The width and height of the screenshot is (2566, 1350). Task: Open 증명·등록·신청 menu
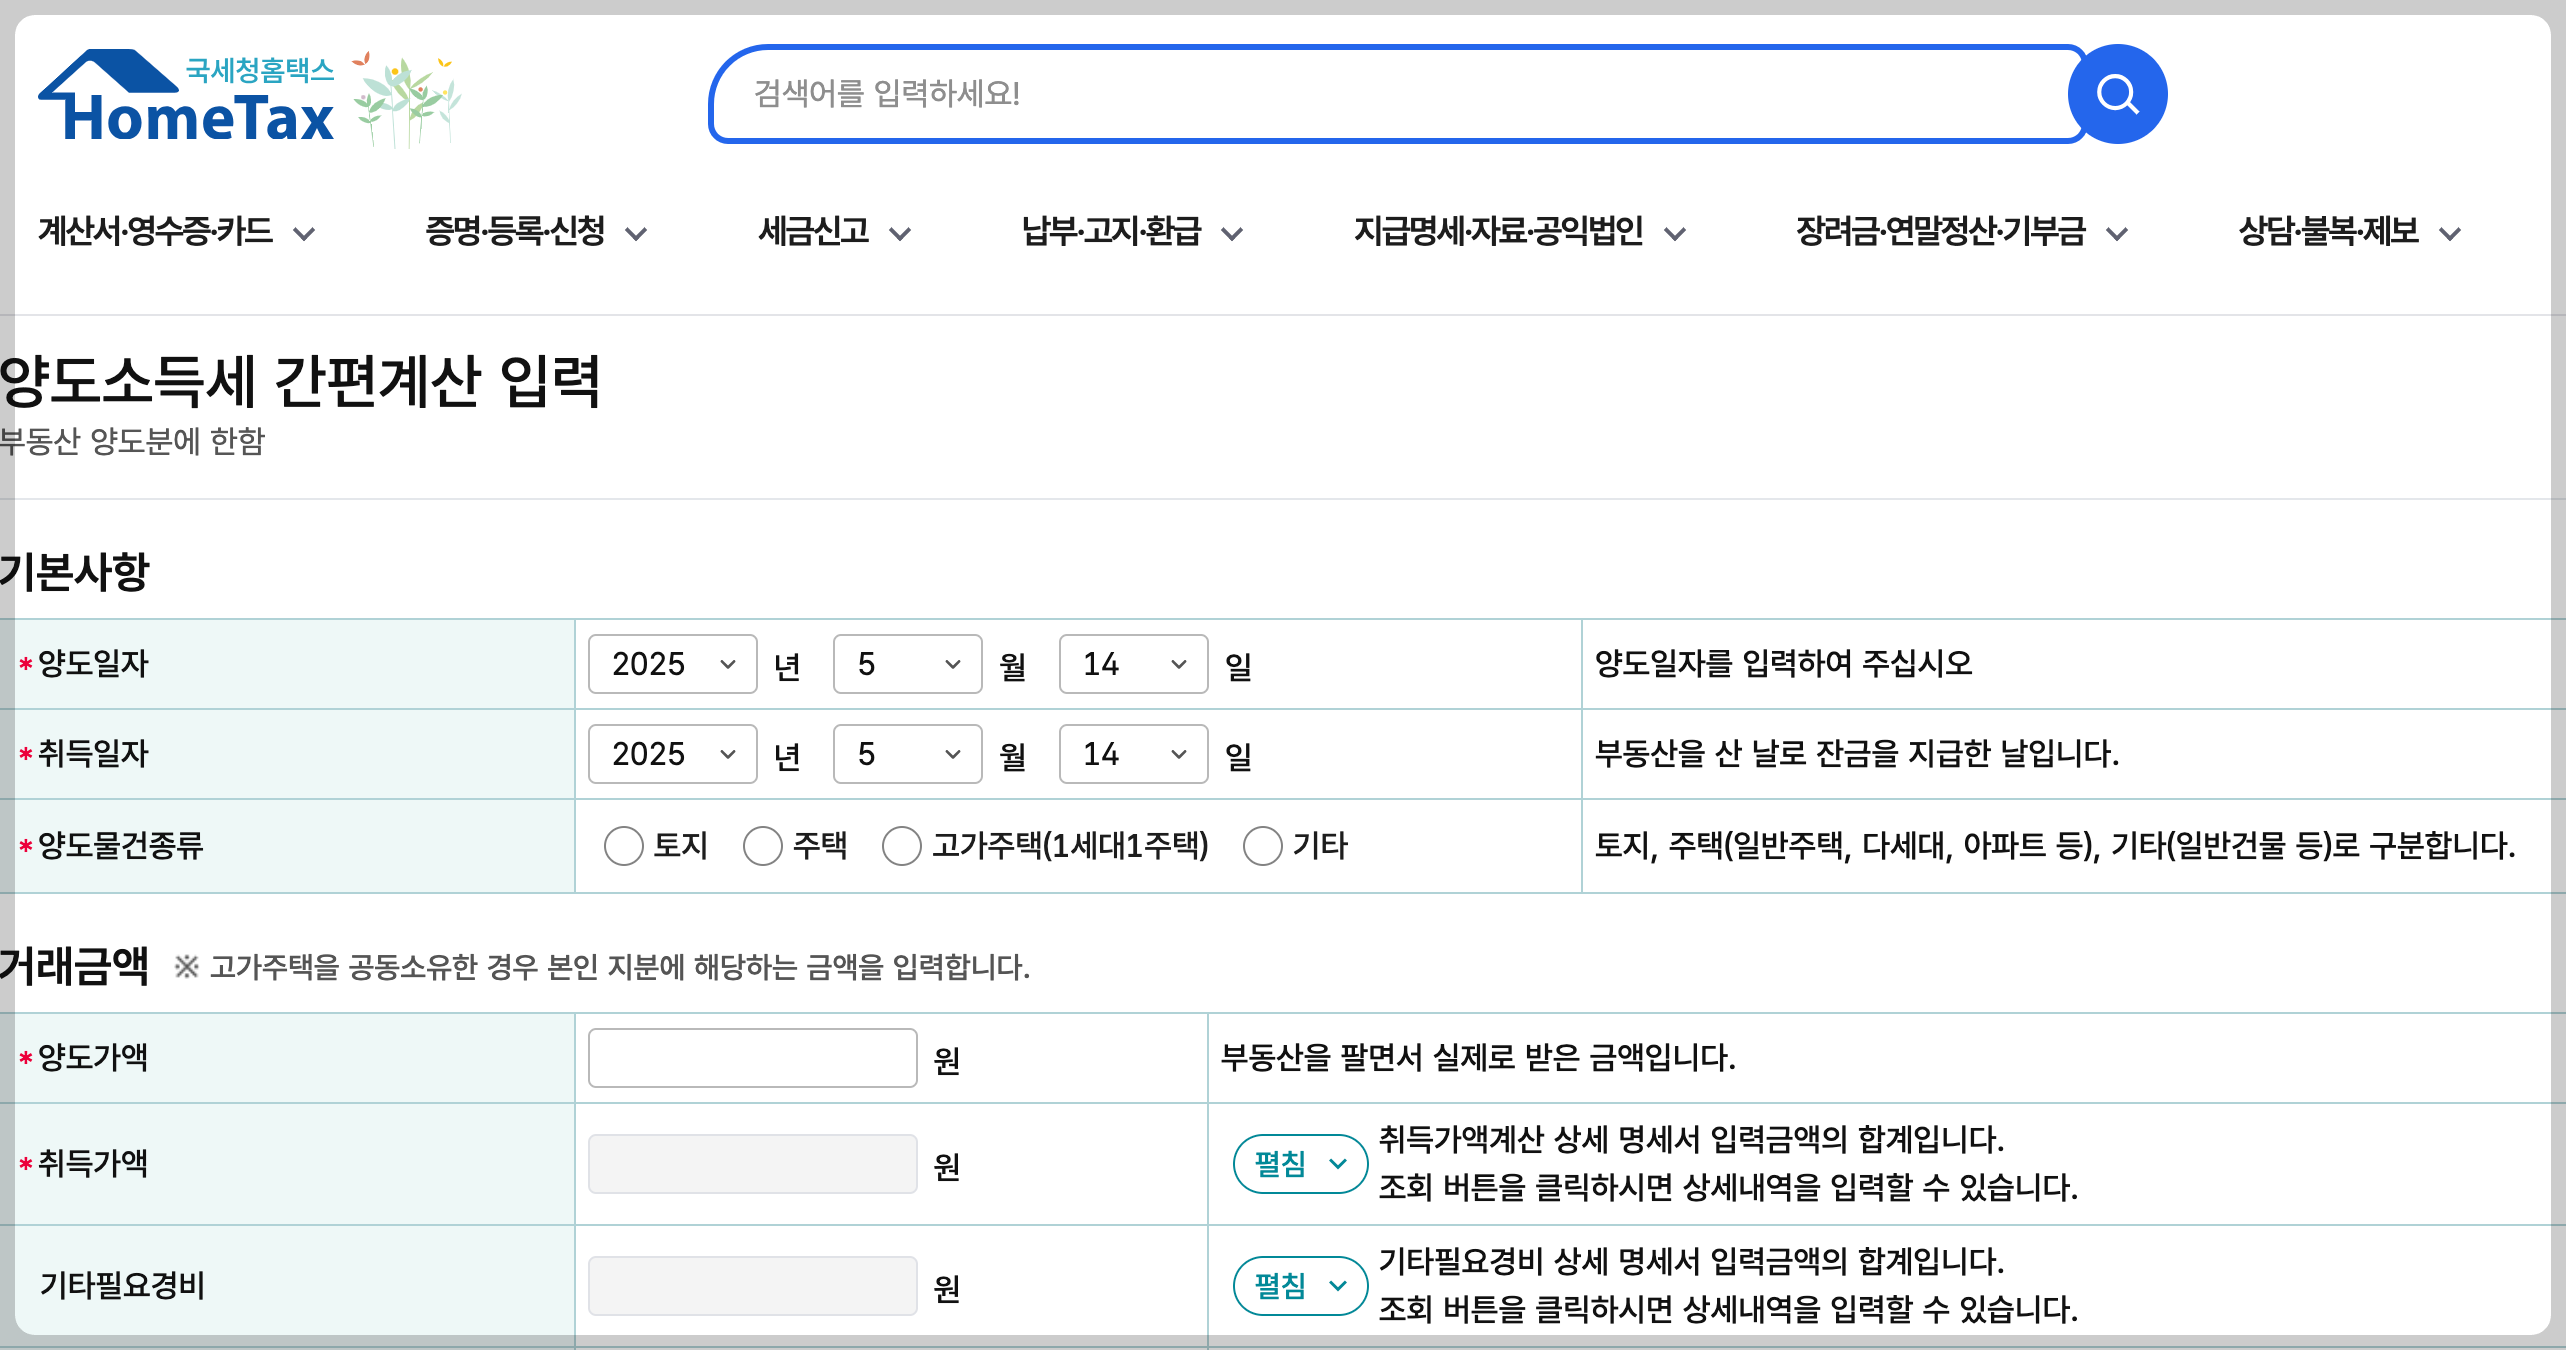[x=535, y=232]
